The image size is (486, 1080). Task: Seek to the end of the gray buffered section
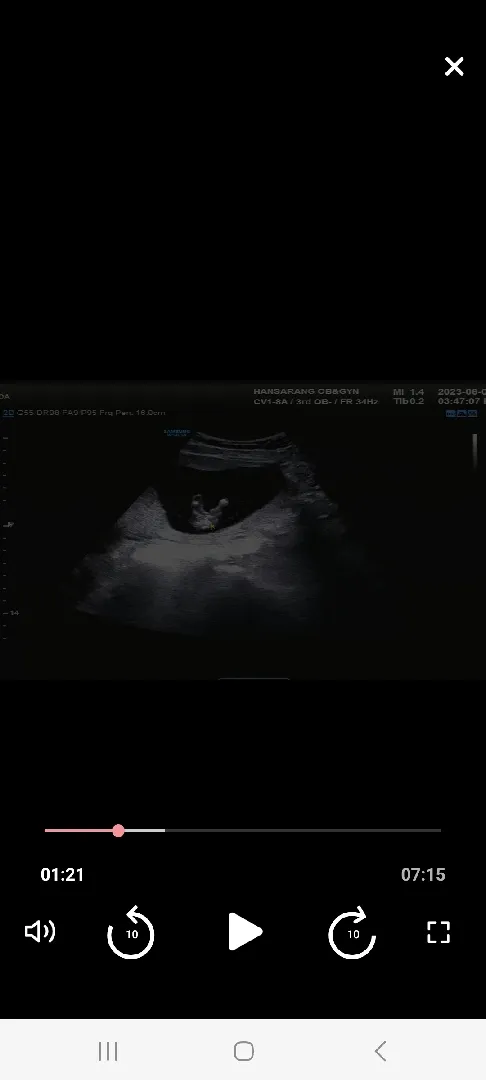(162, 831)
